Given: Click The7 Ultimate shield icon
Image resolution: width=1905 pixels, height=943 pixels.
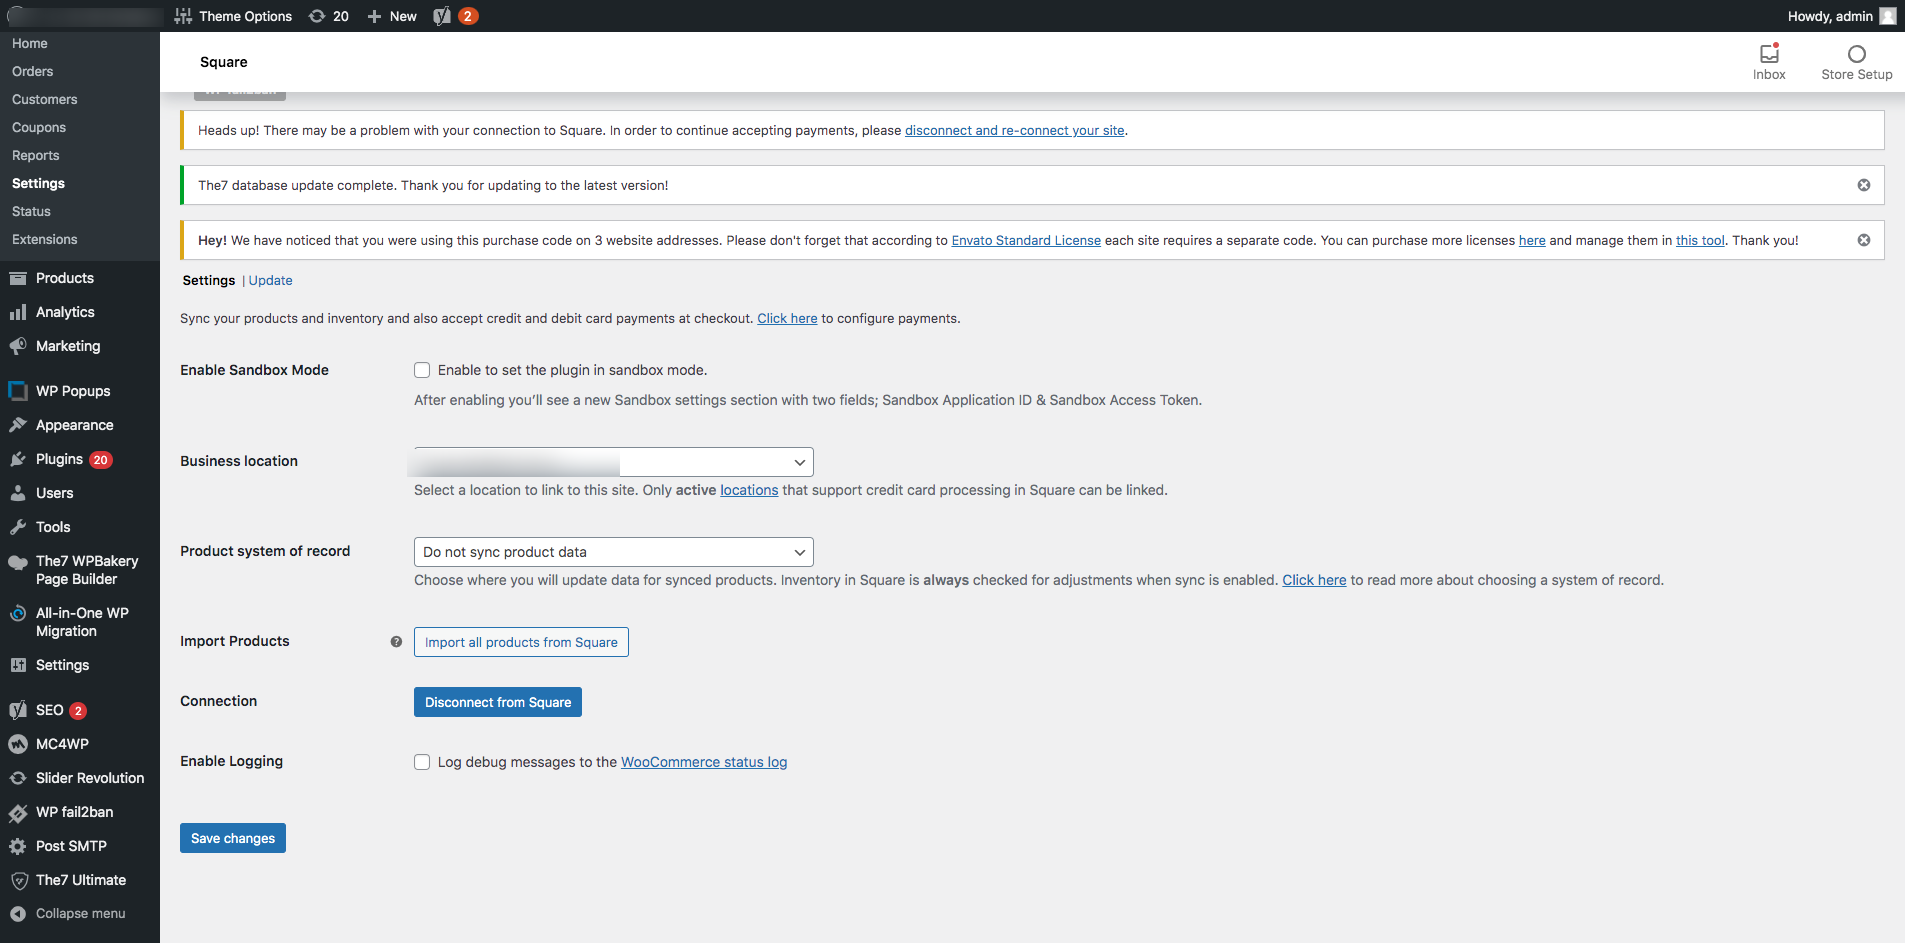Looking at the screenshot, I should click(x=18, y=880).
